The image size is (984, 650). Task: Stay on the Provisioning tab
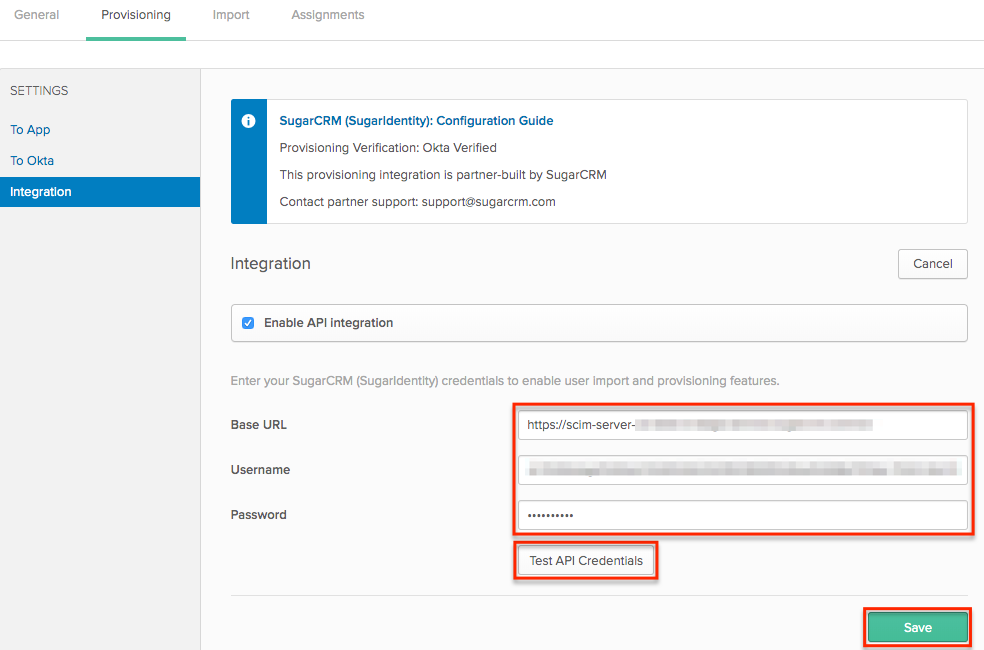135,15
